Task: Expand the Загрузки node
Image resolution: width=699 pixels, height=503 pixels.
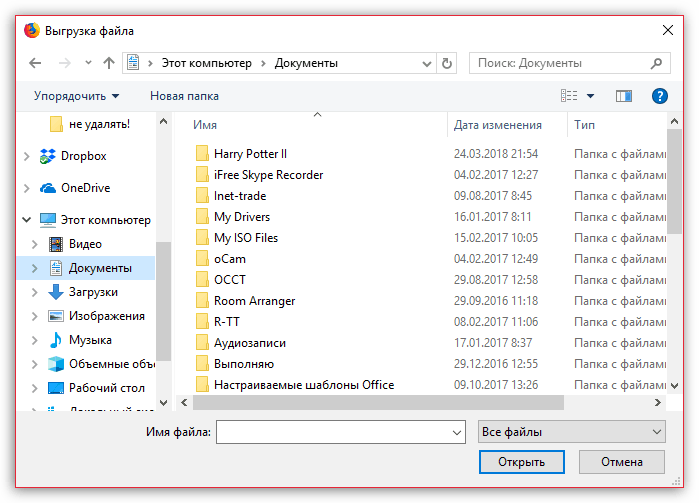Action: pyautogui.click(x=35, y=292)
